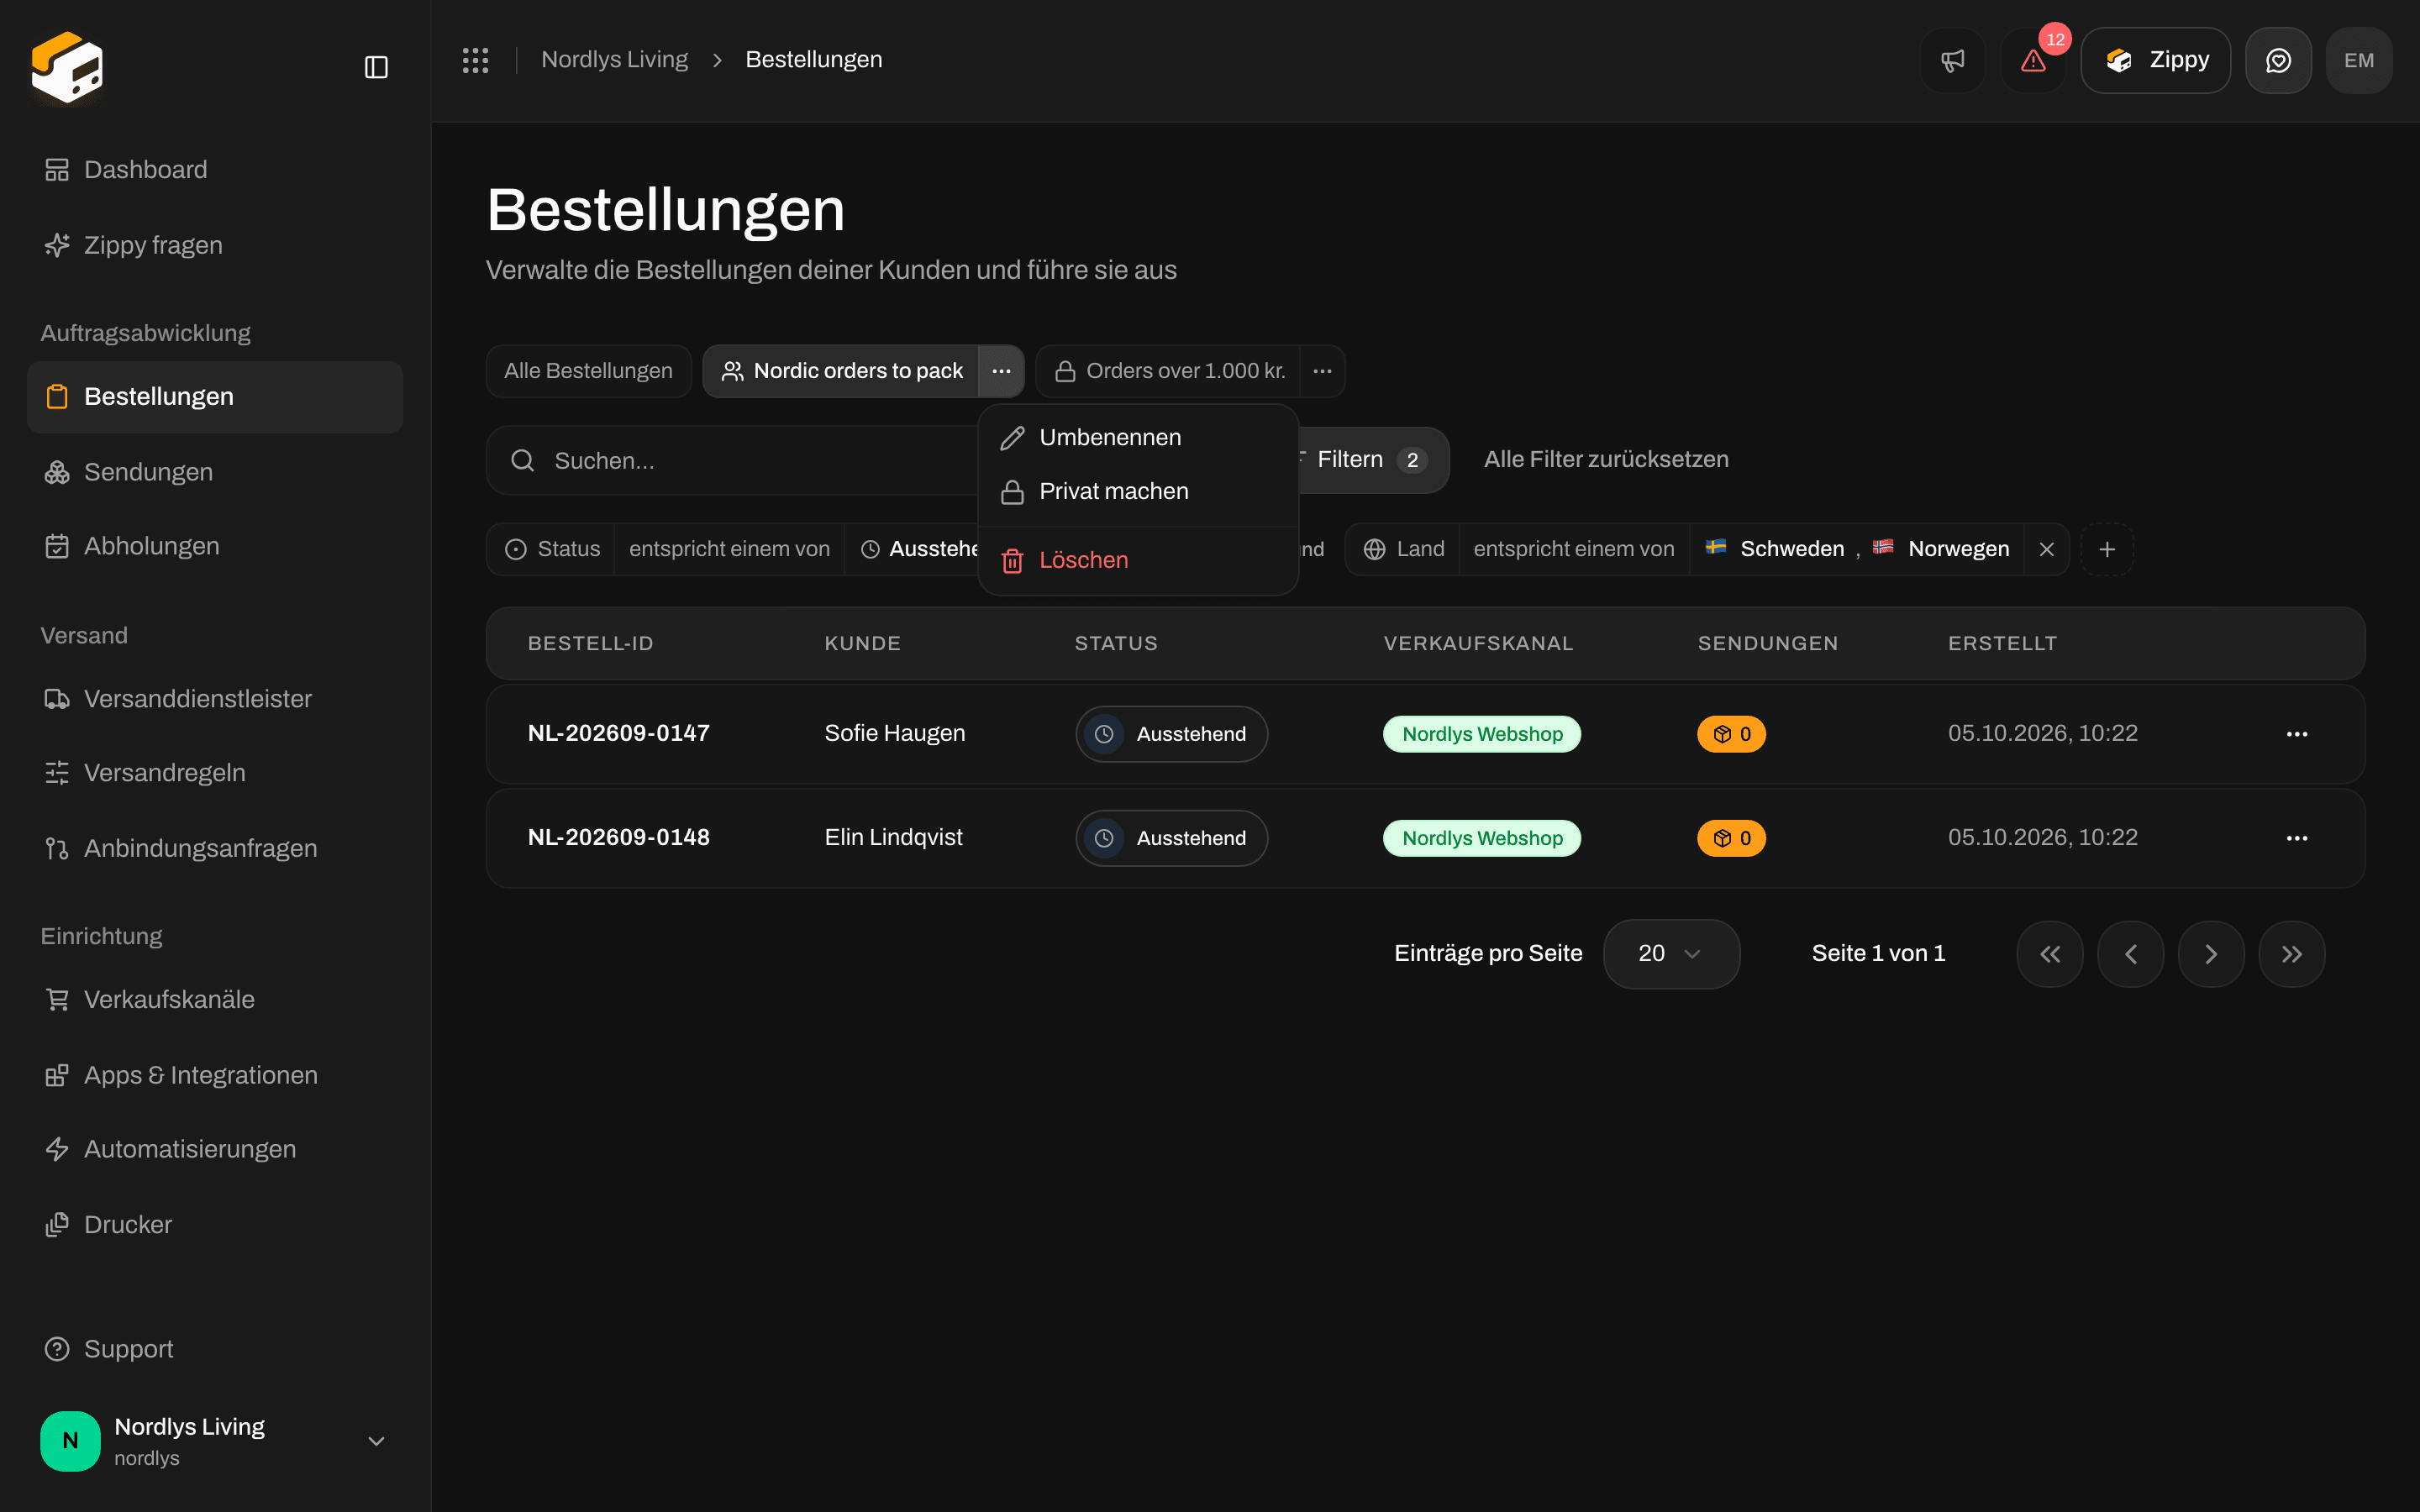
Task: Click the Suchen search field
Action: pyautogui.click(x=733, y=461)
